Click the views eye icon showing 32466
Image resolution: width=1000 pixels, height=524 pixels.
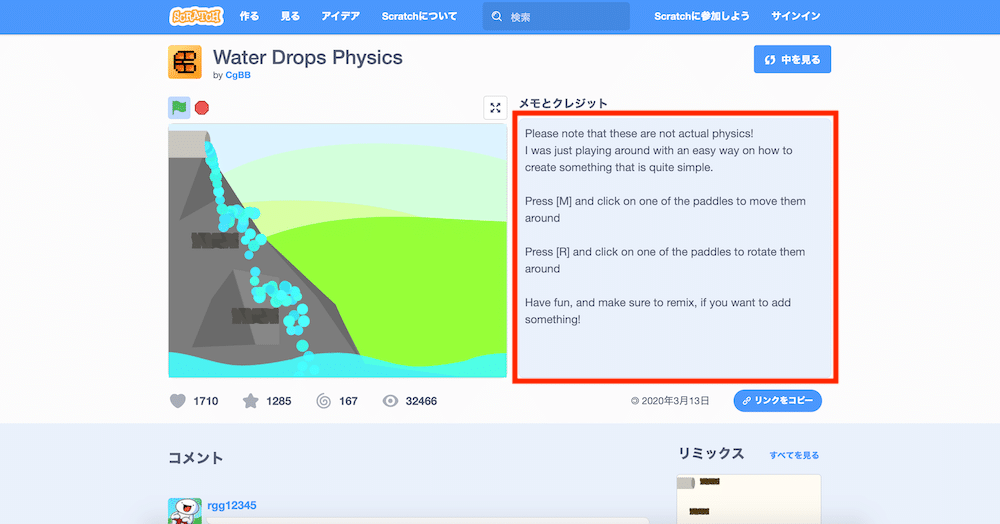tap(390, 401)
